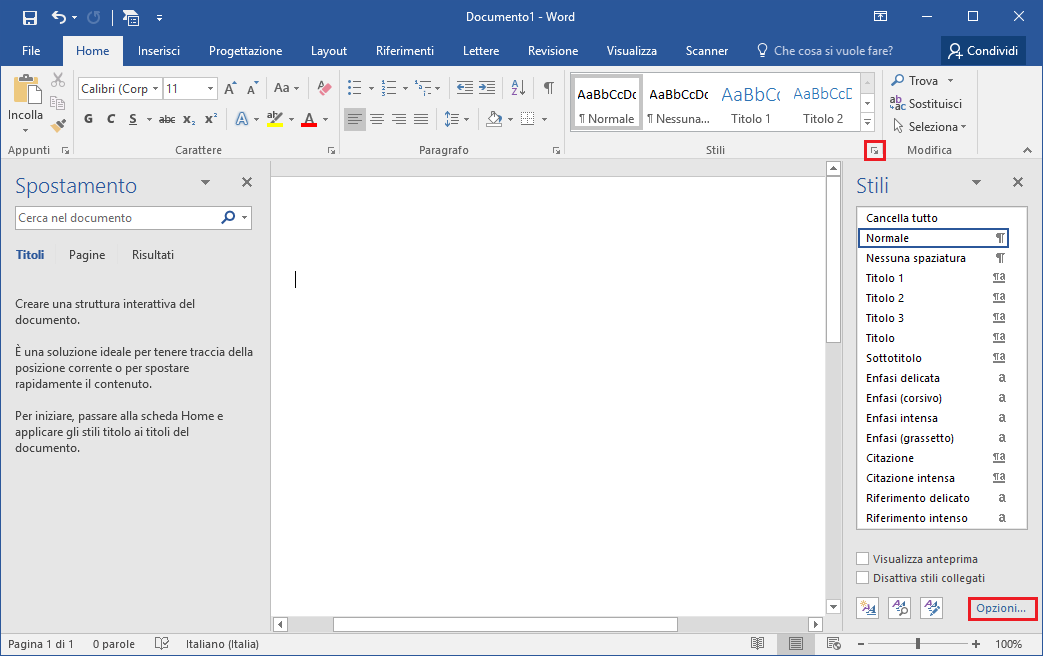Click the Opzioni link in the Stili pane

[1000, 608]
